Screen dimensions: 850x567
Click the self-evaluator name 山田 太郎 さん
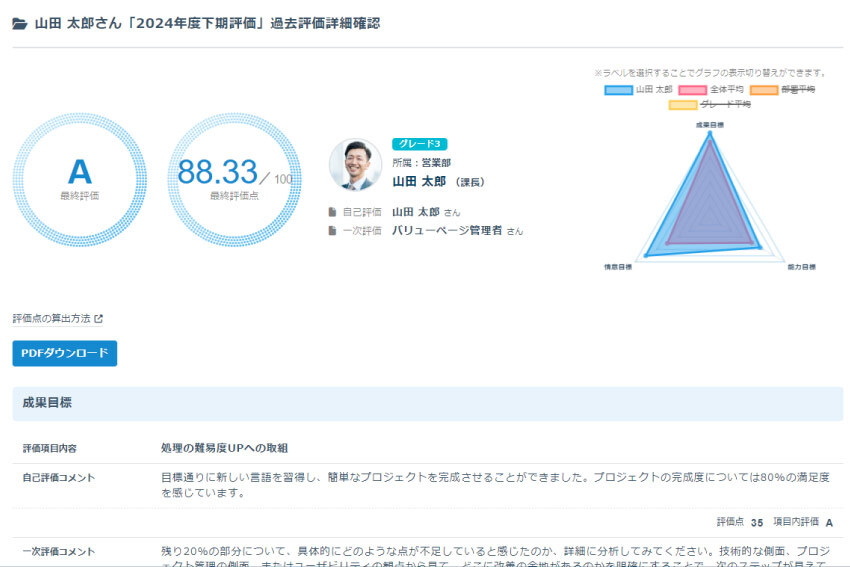coord(426,212)
